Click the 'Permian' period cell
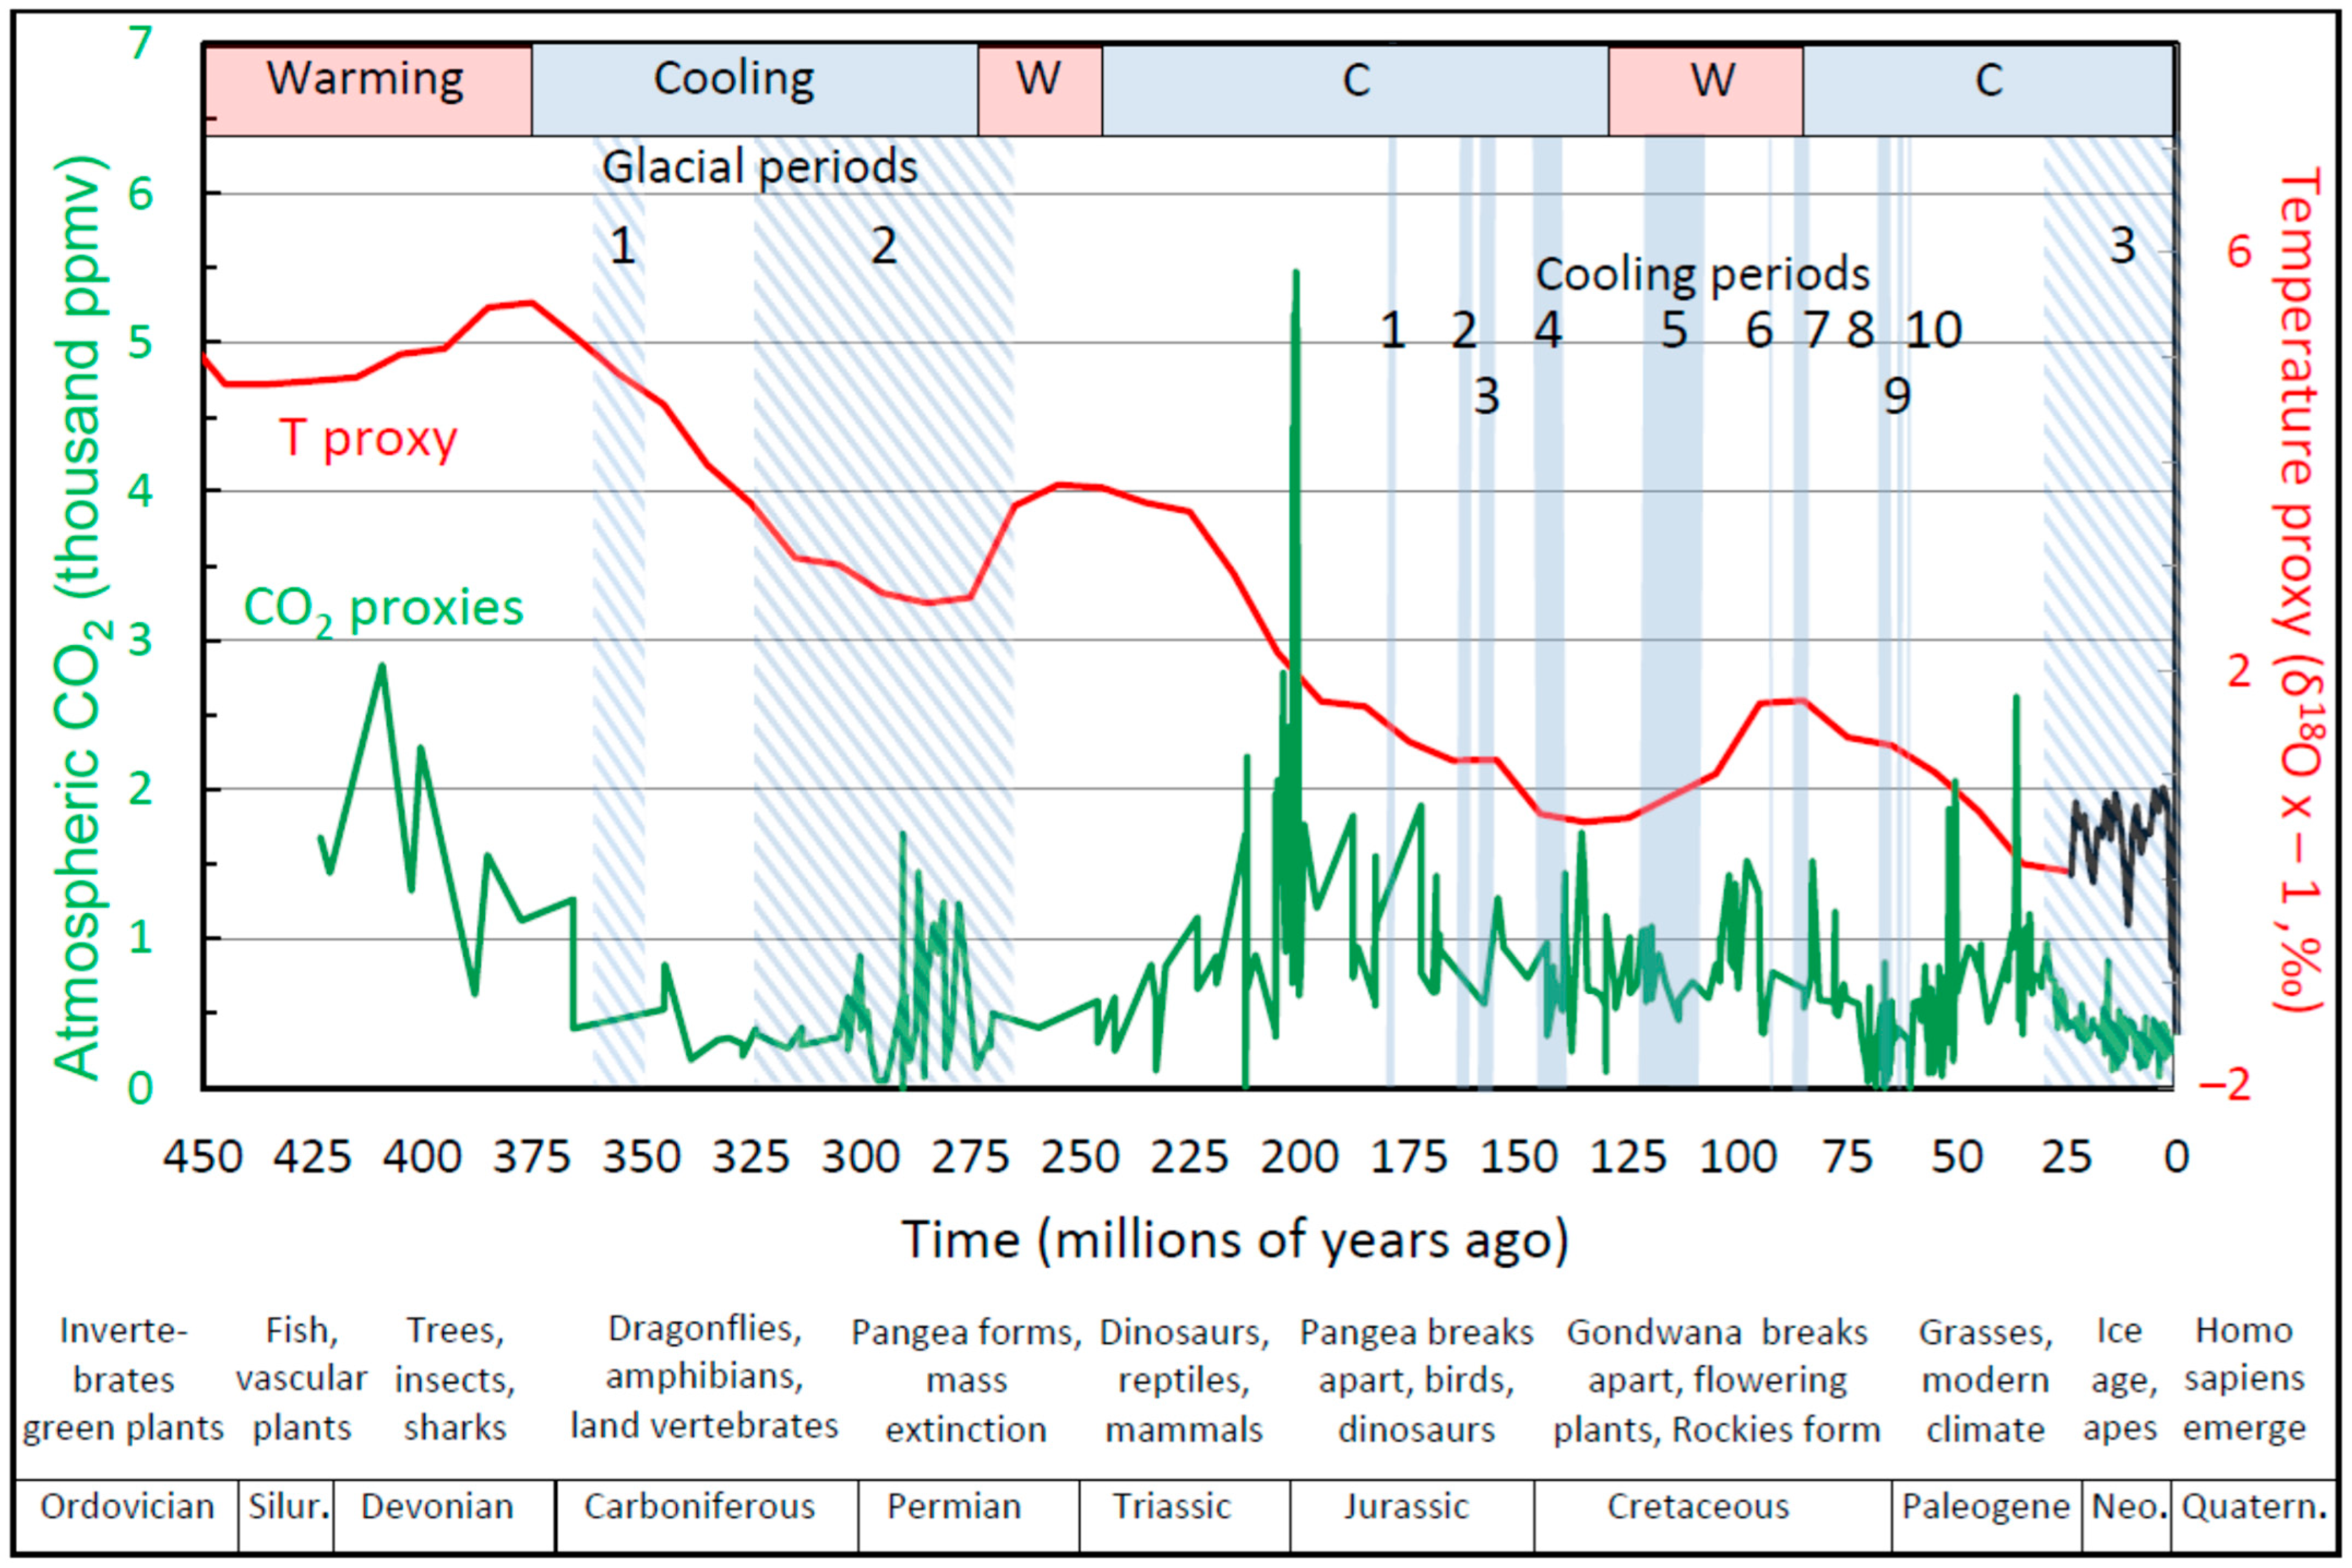The width and height of the screenshot is (2352, 1568). point(954,1506)
